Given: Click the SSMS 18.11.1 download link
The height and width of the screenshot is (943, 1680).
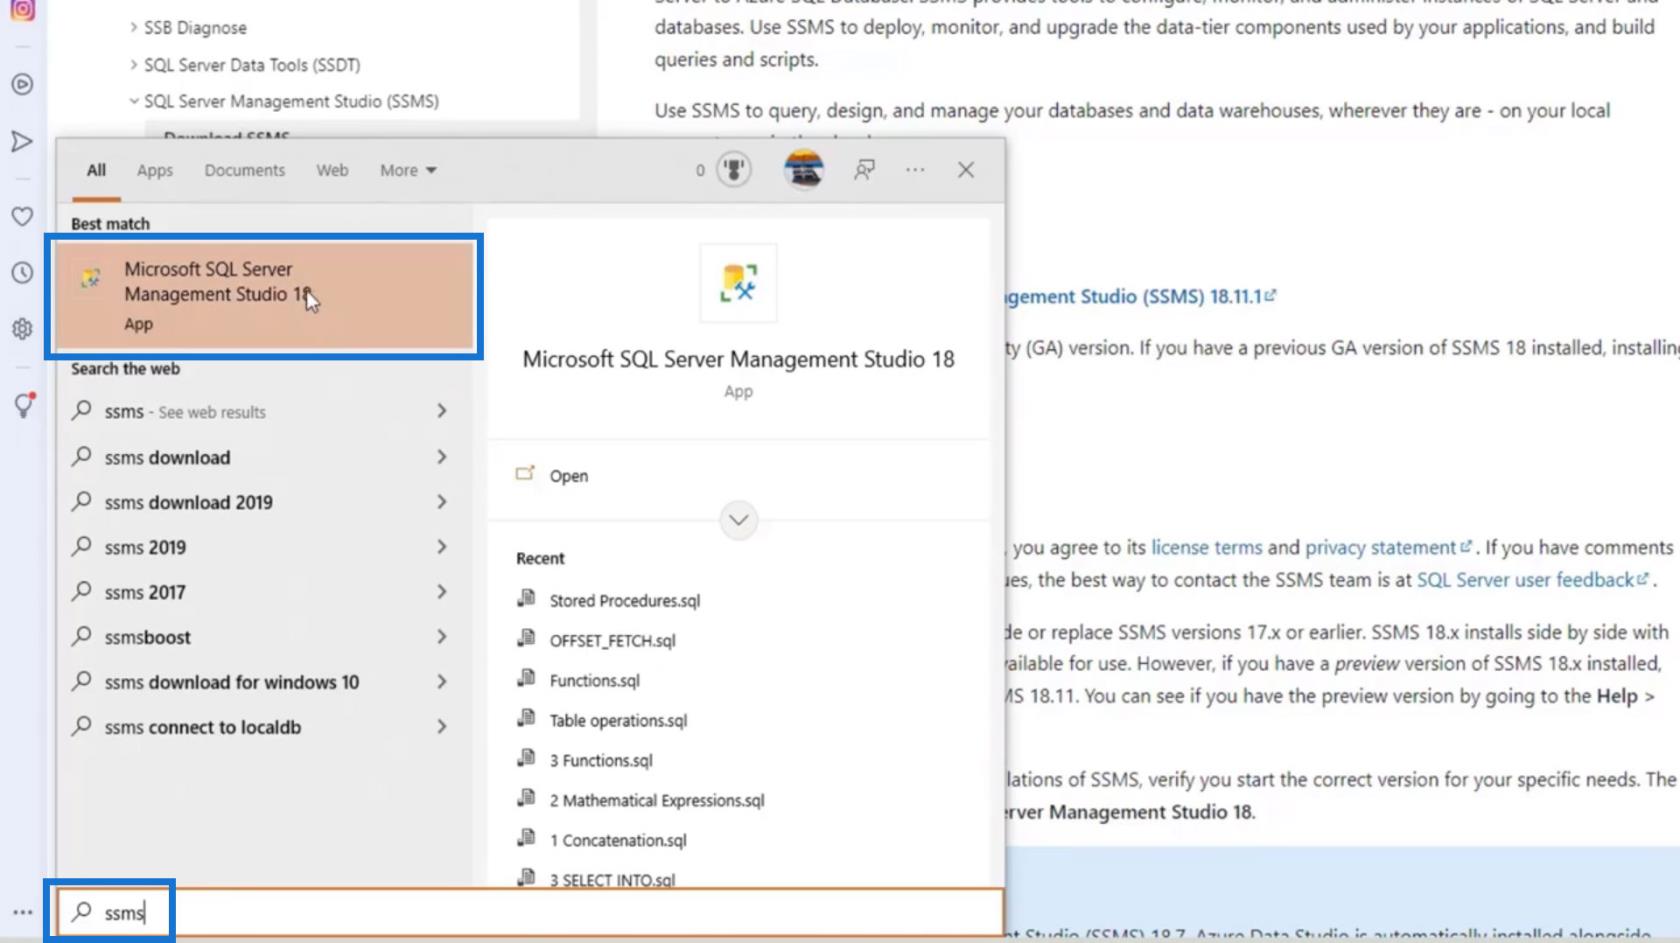Looking at the screenshot, I should click(1139, 296).
